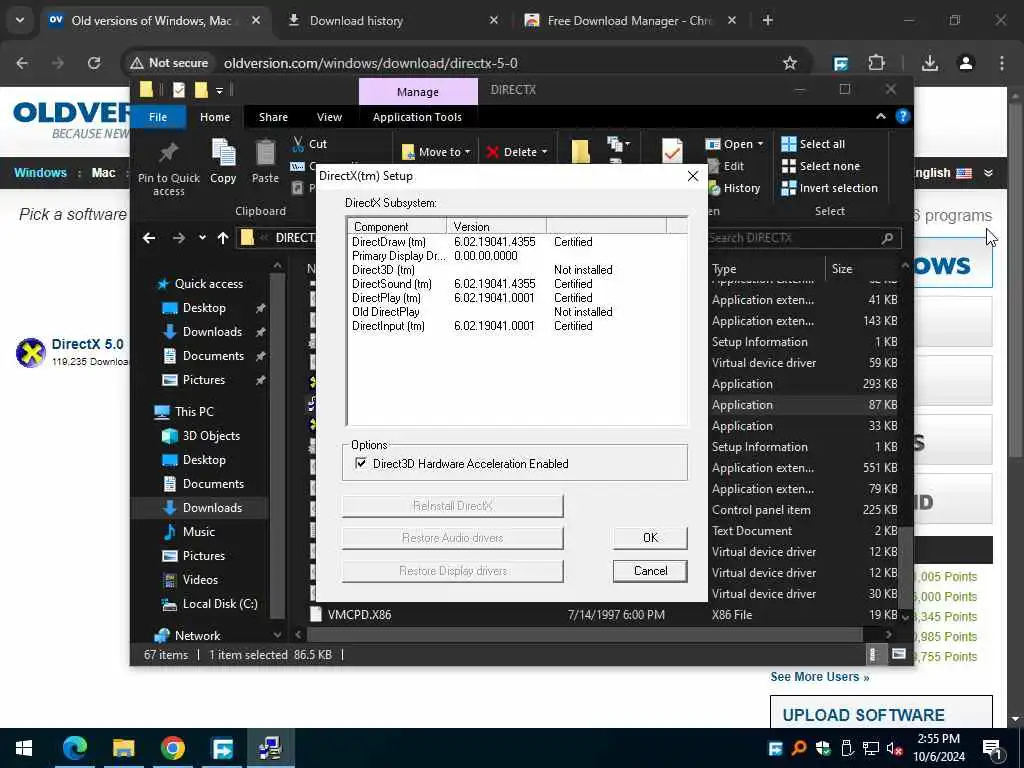Click the Copy icon in the ribbon

[223, 153]
